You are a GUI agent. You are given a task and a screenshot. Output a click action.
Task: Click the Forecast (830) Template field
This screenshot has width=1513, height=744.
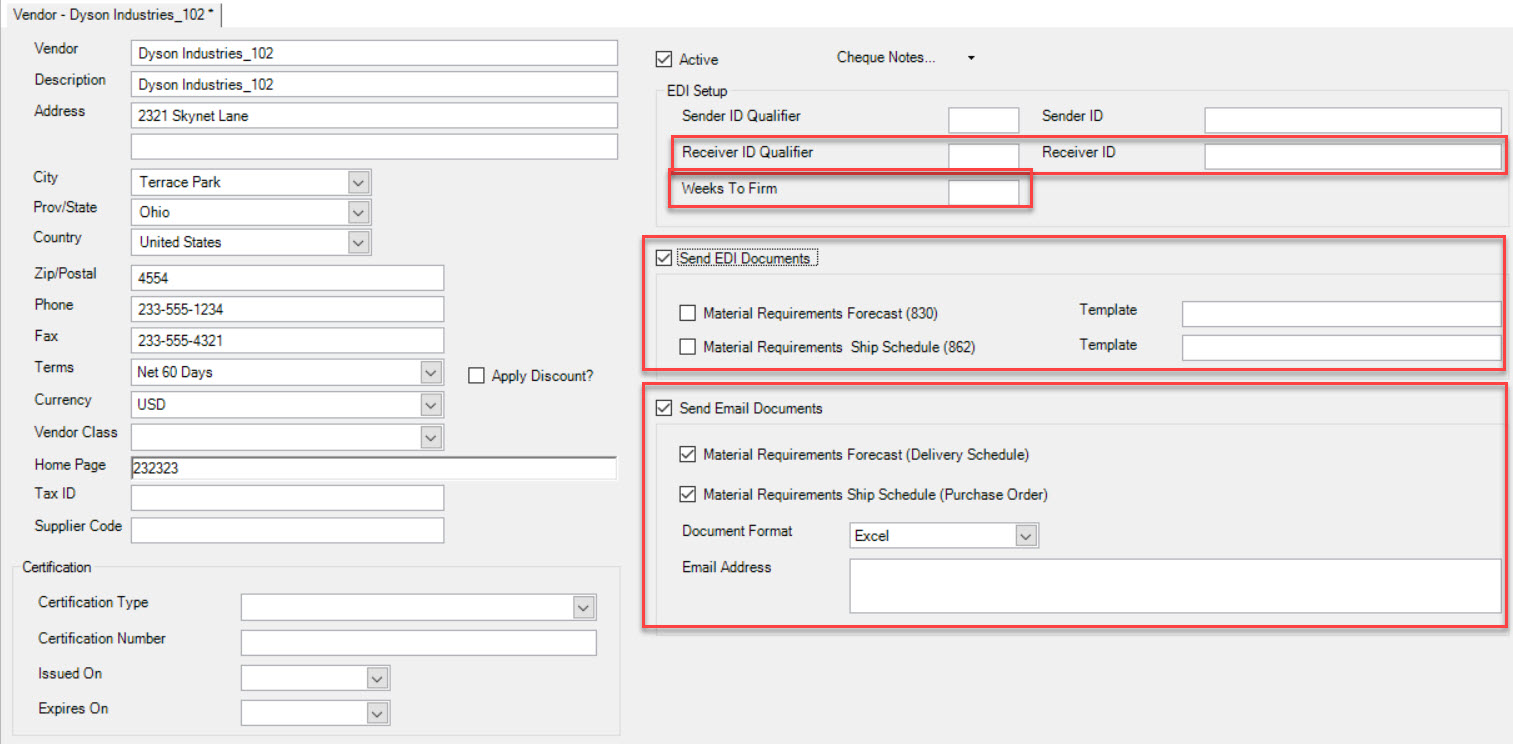pos(1342,313)
